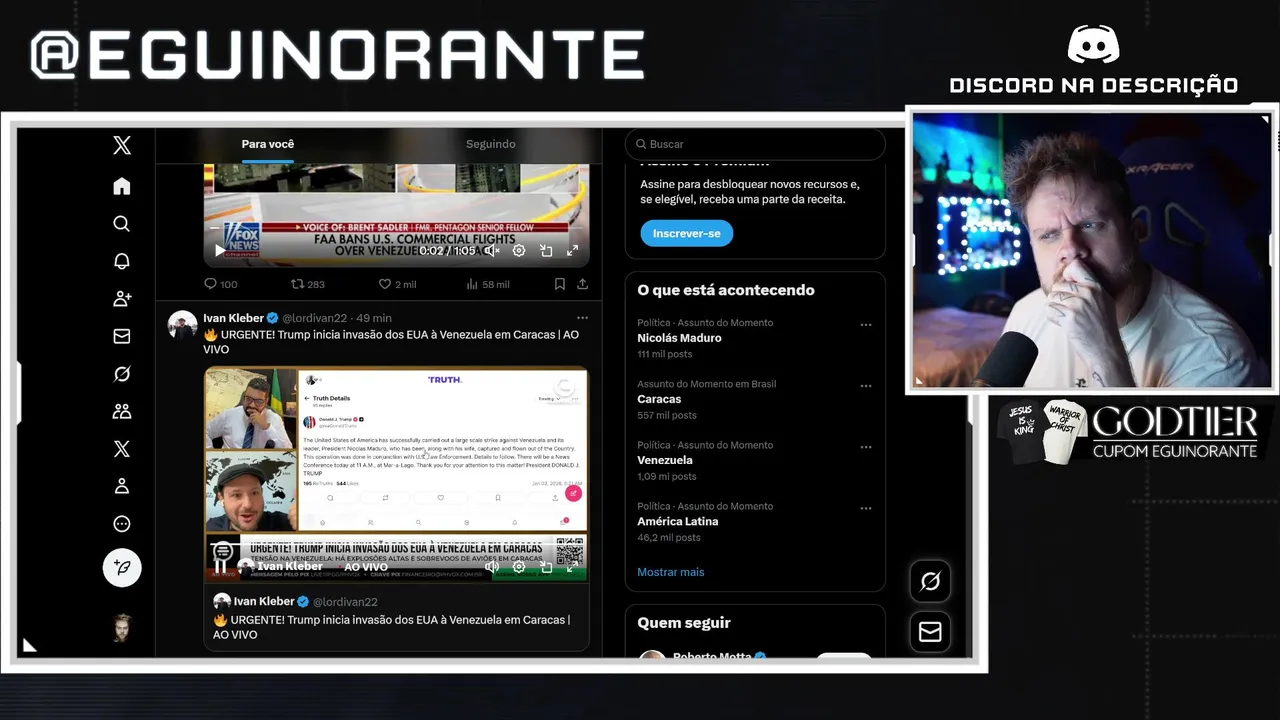Make Fox News video fullscreen
This screenshot has height=720, width=1280.
pos(573,251)
